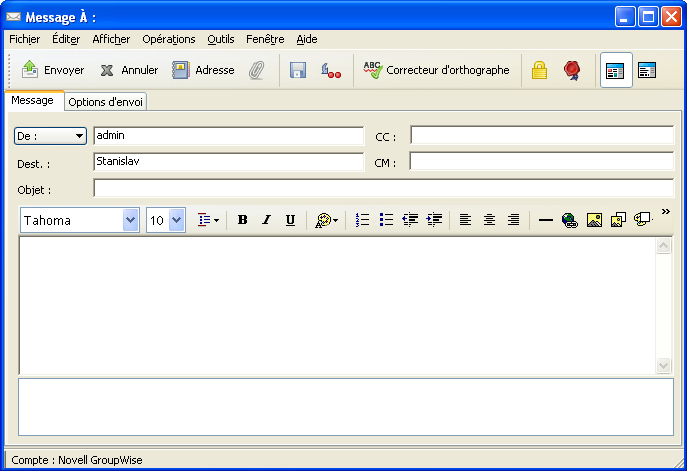Toggle Italic formatting
The image size is (687, 471).
coord(266,220)
